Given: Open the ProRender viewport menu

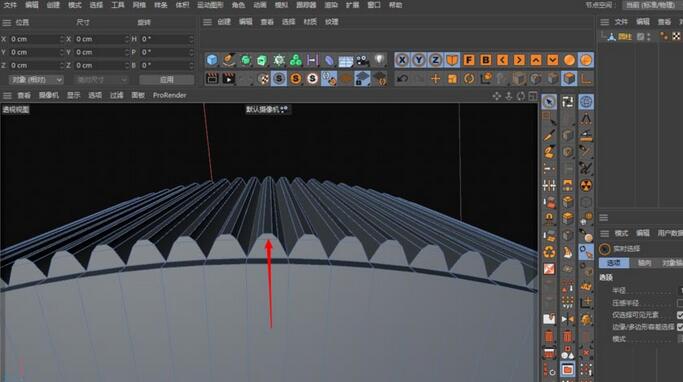Looking at the screenshot, I should [169, 95].
